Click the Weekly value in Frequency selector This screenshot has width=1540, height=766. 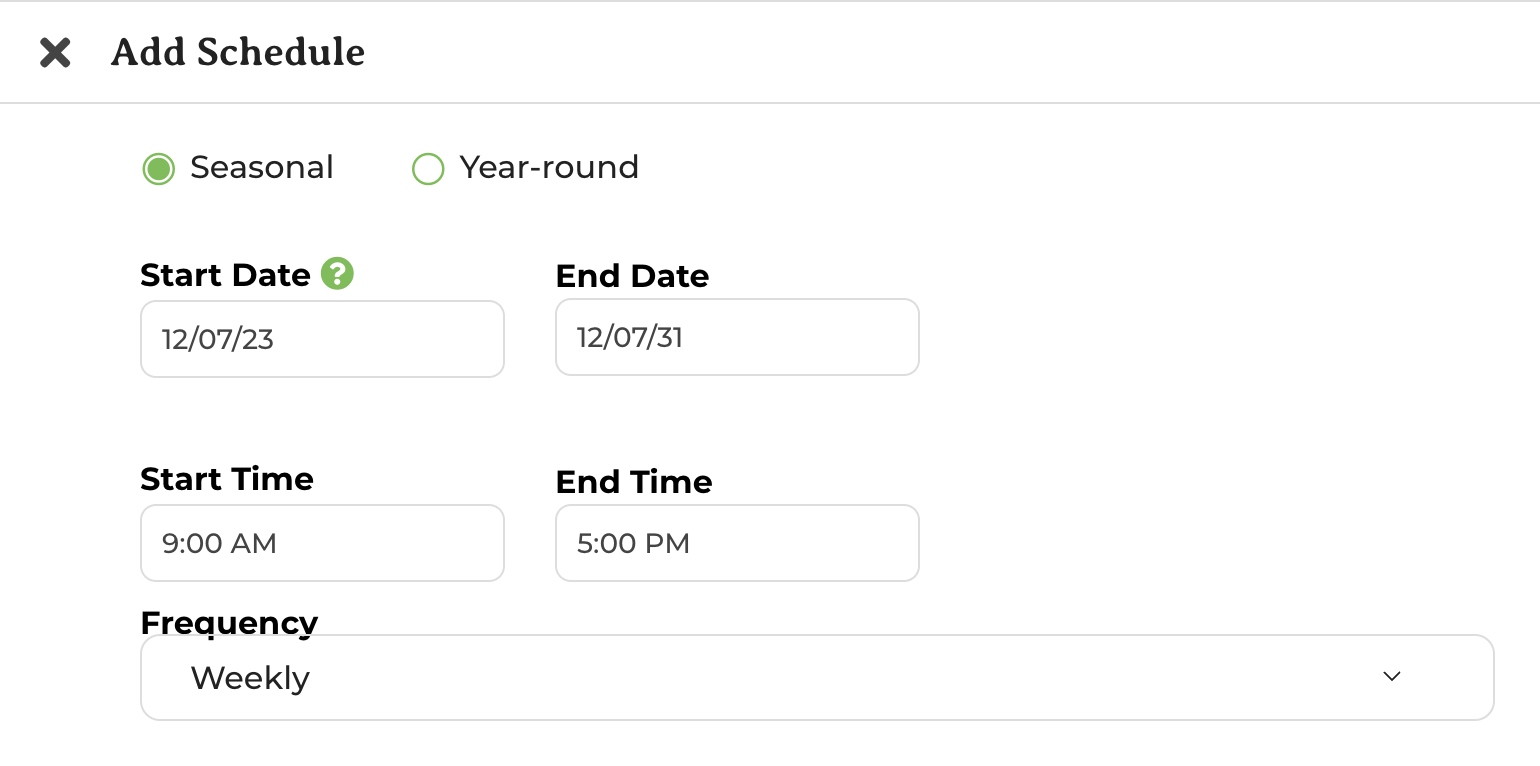click(x=250, y=678)
